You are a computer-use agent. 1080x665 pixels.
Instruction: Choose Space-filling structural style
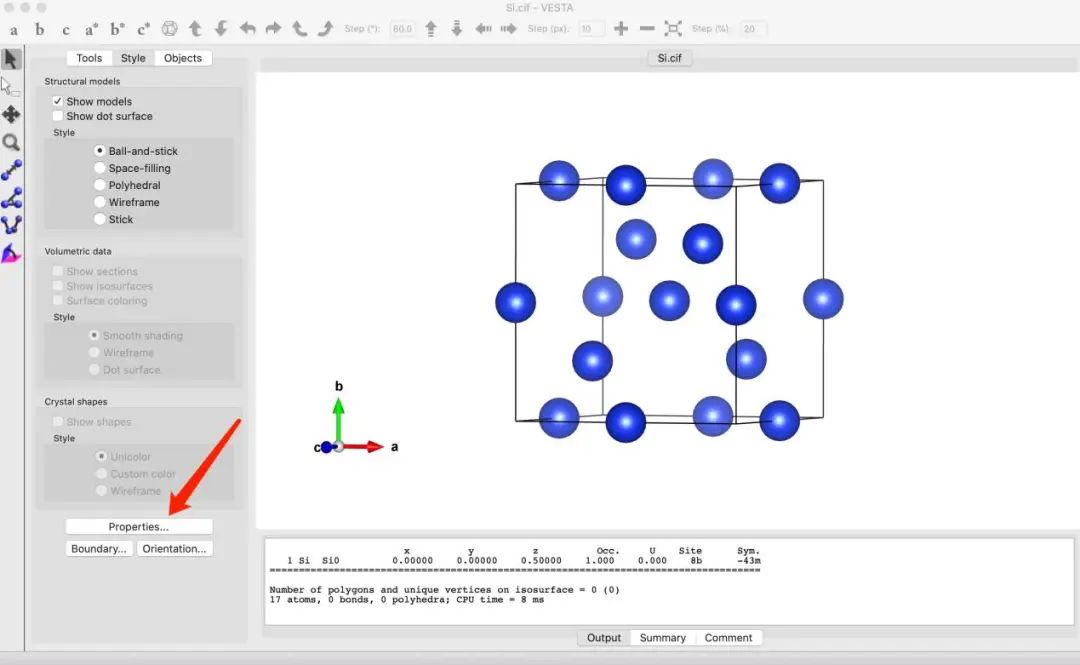[x=100, y=168]
